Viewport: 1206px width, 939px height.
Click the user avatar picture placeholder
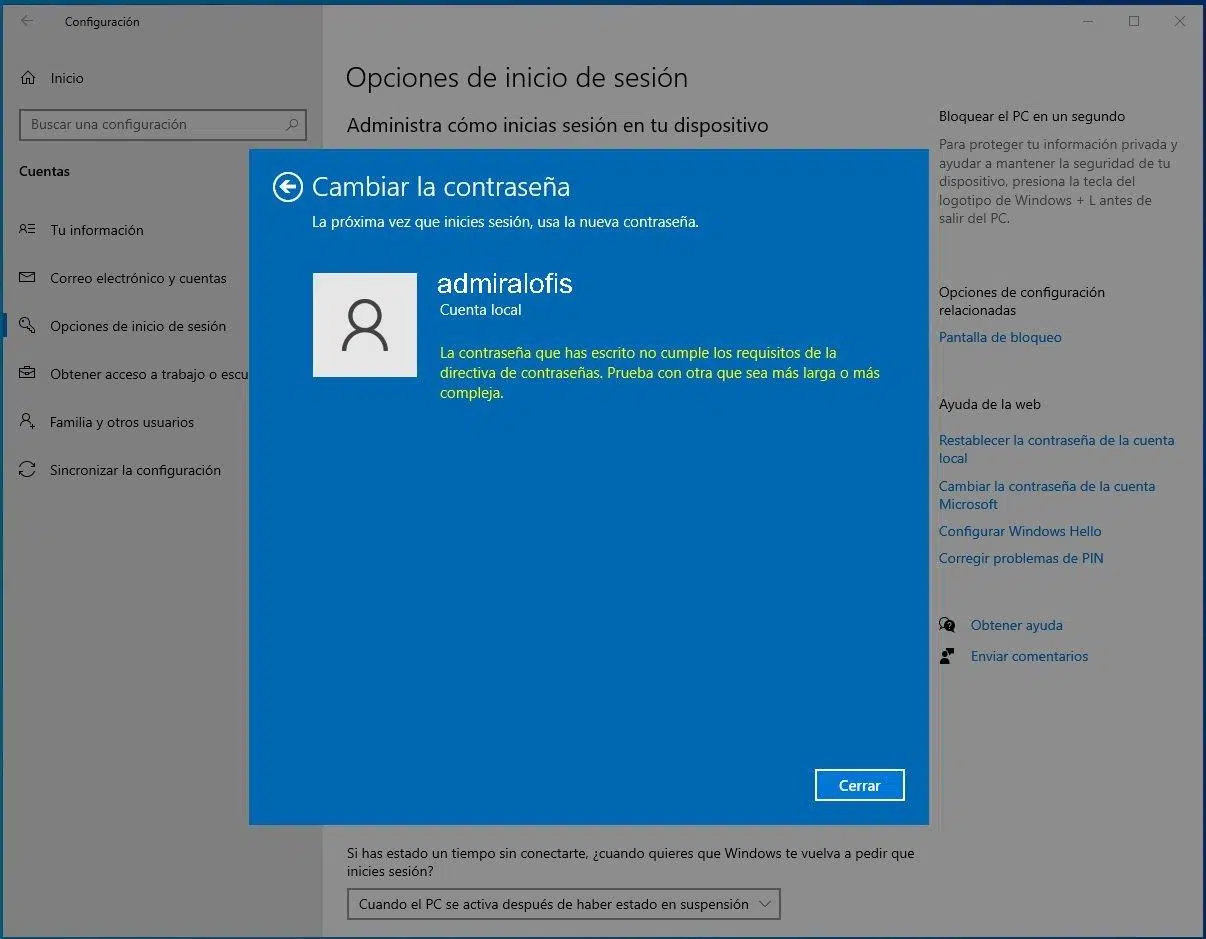click(x=365, y=325)
